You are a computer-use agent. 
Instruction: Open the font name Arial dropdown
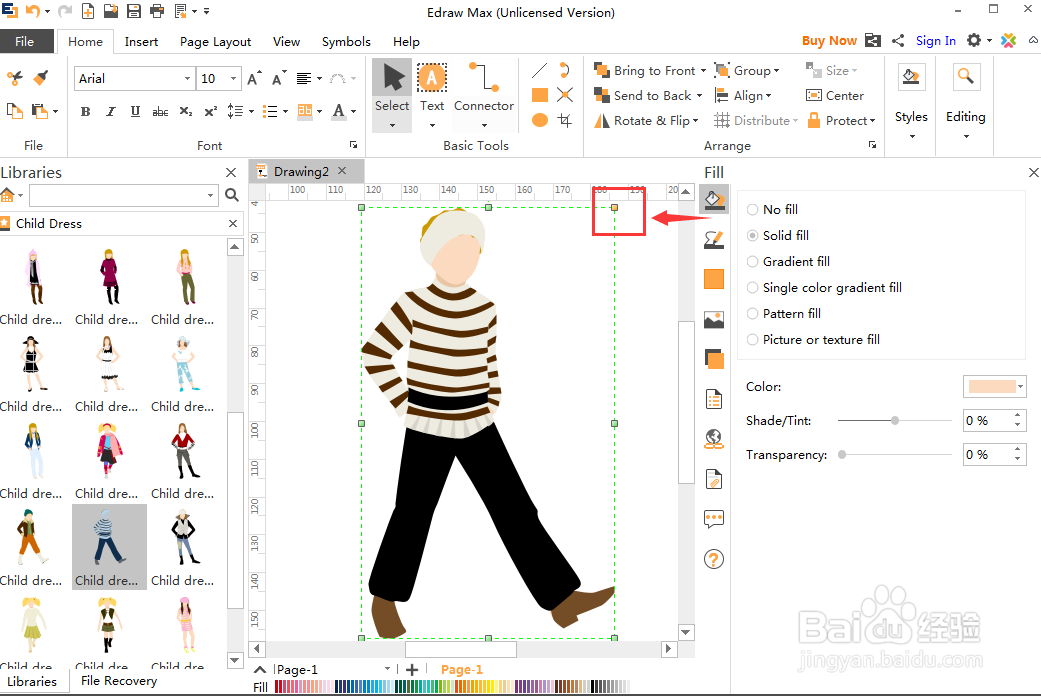(x=187, y=78)
